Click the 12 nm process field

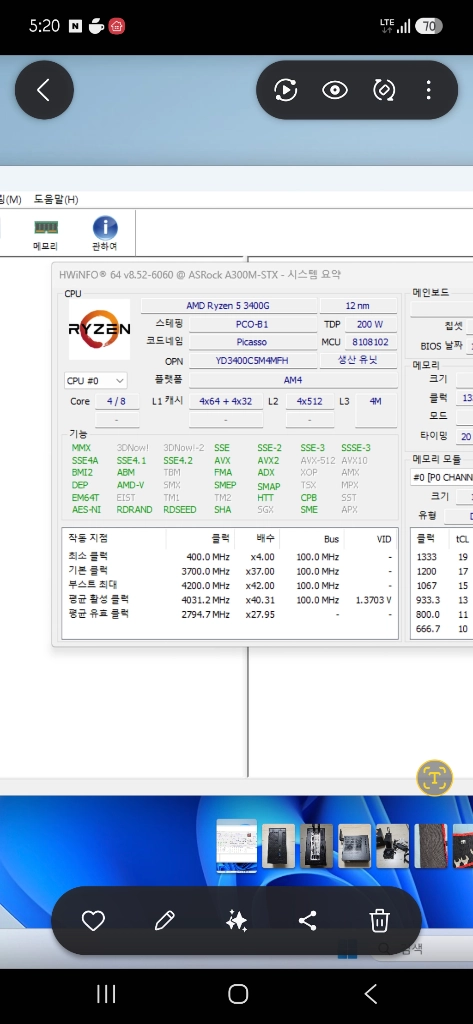pos(358,306)
